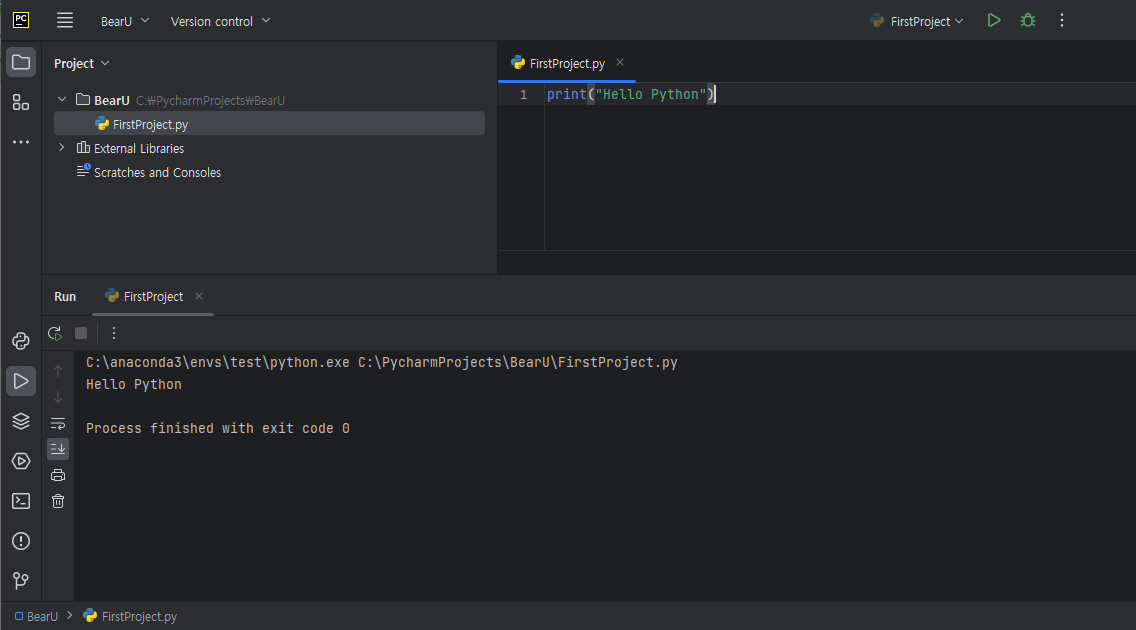Rerun FirstProject from the Run toolbar

click(x=55, y=333)
